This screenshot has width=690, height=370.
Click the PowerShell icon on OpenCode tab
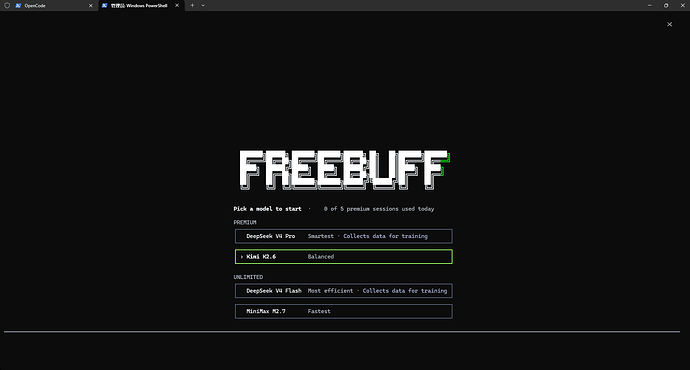pos(18,6)
